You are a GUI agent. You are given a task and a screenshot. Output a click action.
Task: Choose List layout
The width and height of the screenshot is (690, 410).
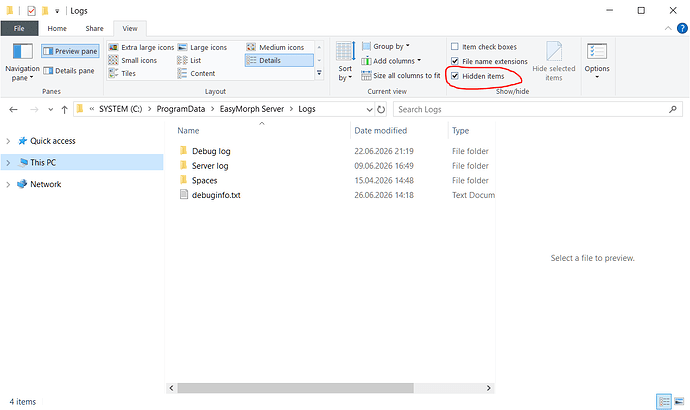(189, 60)
